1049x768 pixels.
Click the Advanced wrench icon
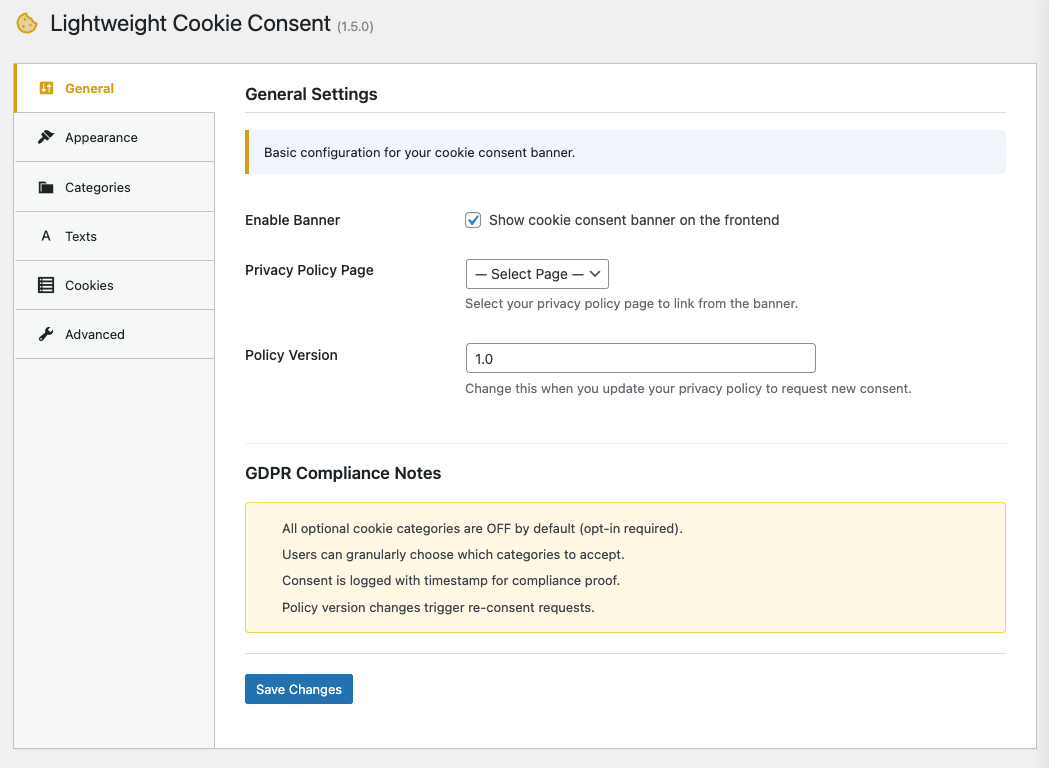tap(45, 334)
